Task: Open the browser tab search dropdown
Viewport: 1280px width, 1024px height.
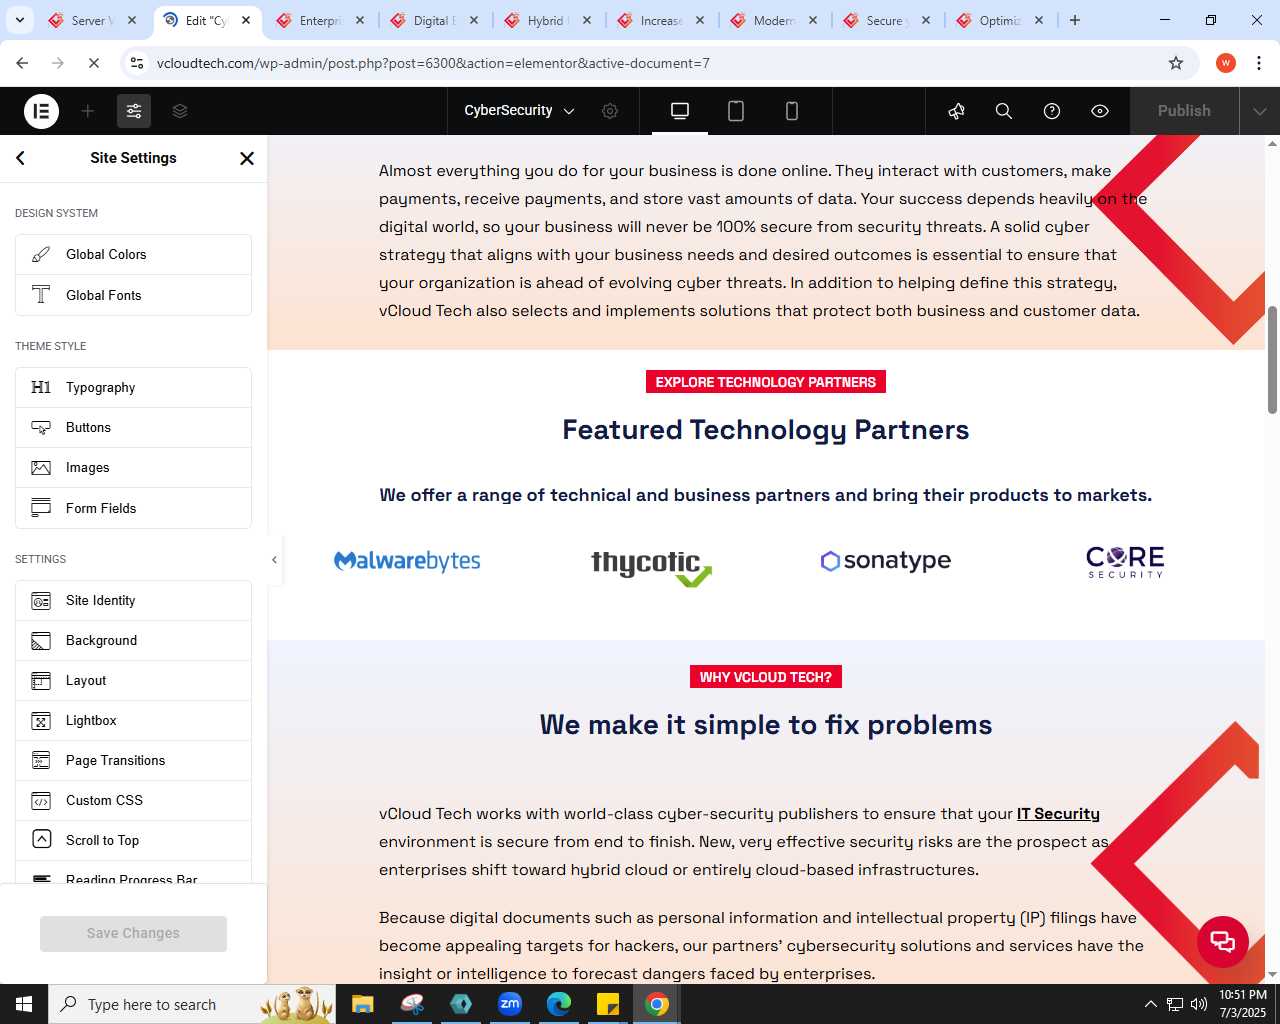Action: tap(20, 20)
